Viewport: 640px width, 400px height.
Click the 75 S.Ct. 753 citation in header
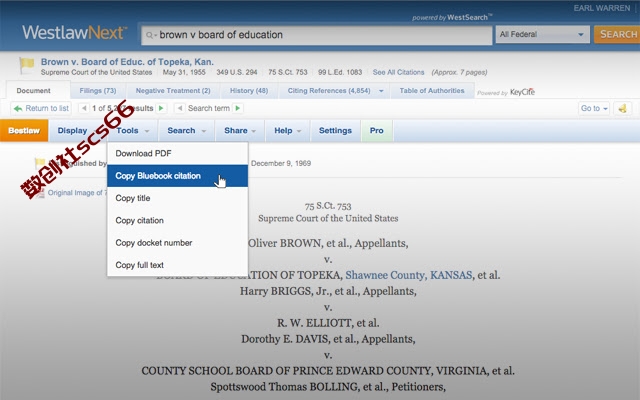tap(288, 72)
